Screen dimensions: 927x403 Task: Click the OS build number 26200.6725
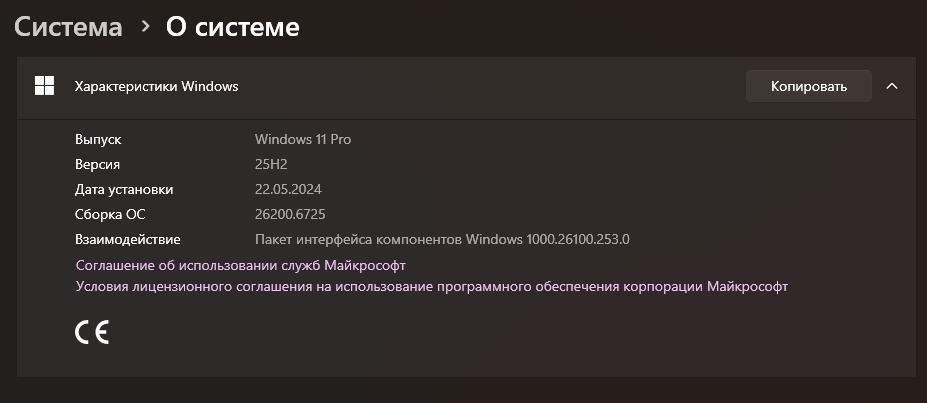pos(290,214)
